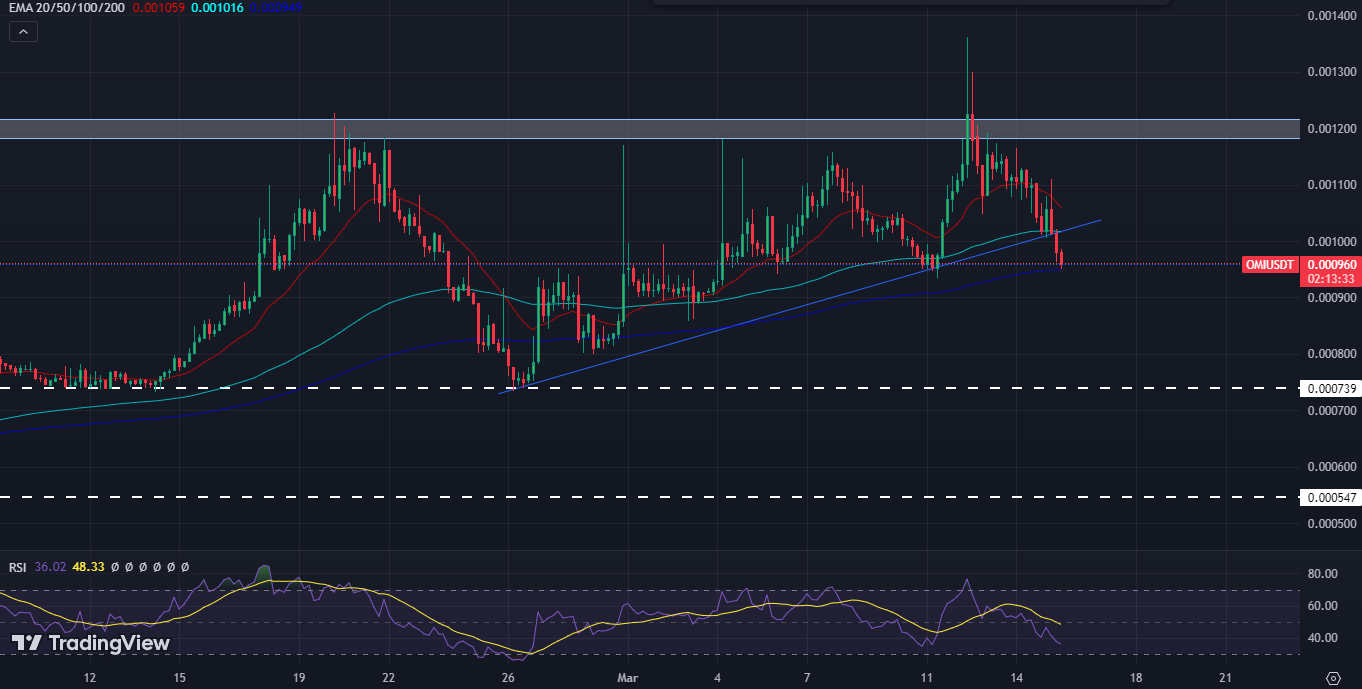1362x689 pixels.
Task: Select the gray resistance zone rectangle
Action: tap(650, 129)
